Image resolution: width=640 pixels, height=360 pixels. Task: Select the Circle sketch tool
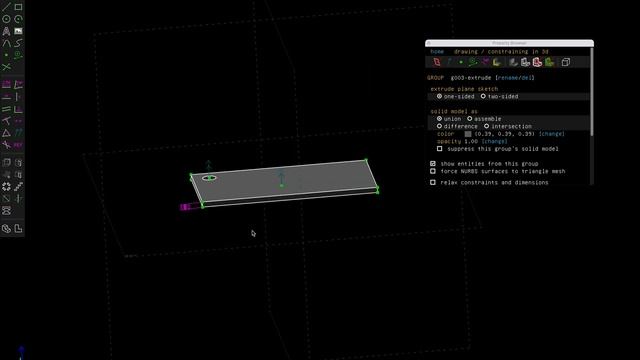pos(6,19)
